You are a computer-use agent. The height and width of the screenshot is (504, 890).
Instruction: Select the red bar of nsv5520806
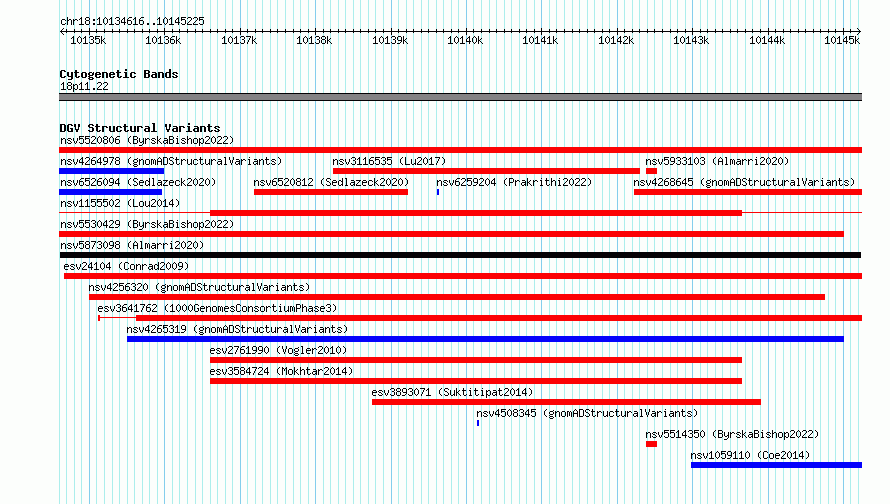click(460, 150)
